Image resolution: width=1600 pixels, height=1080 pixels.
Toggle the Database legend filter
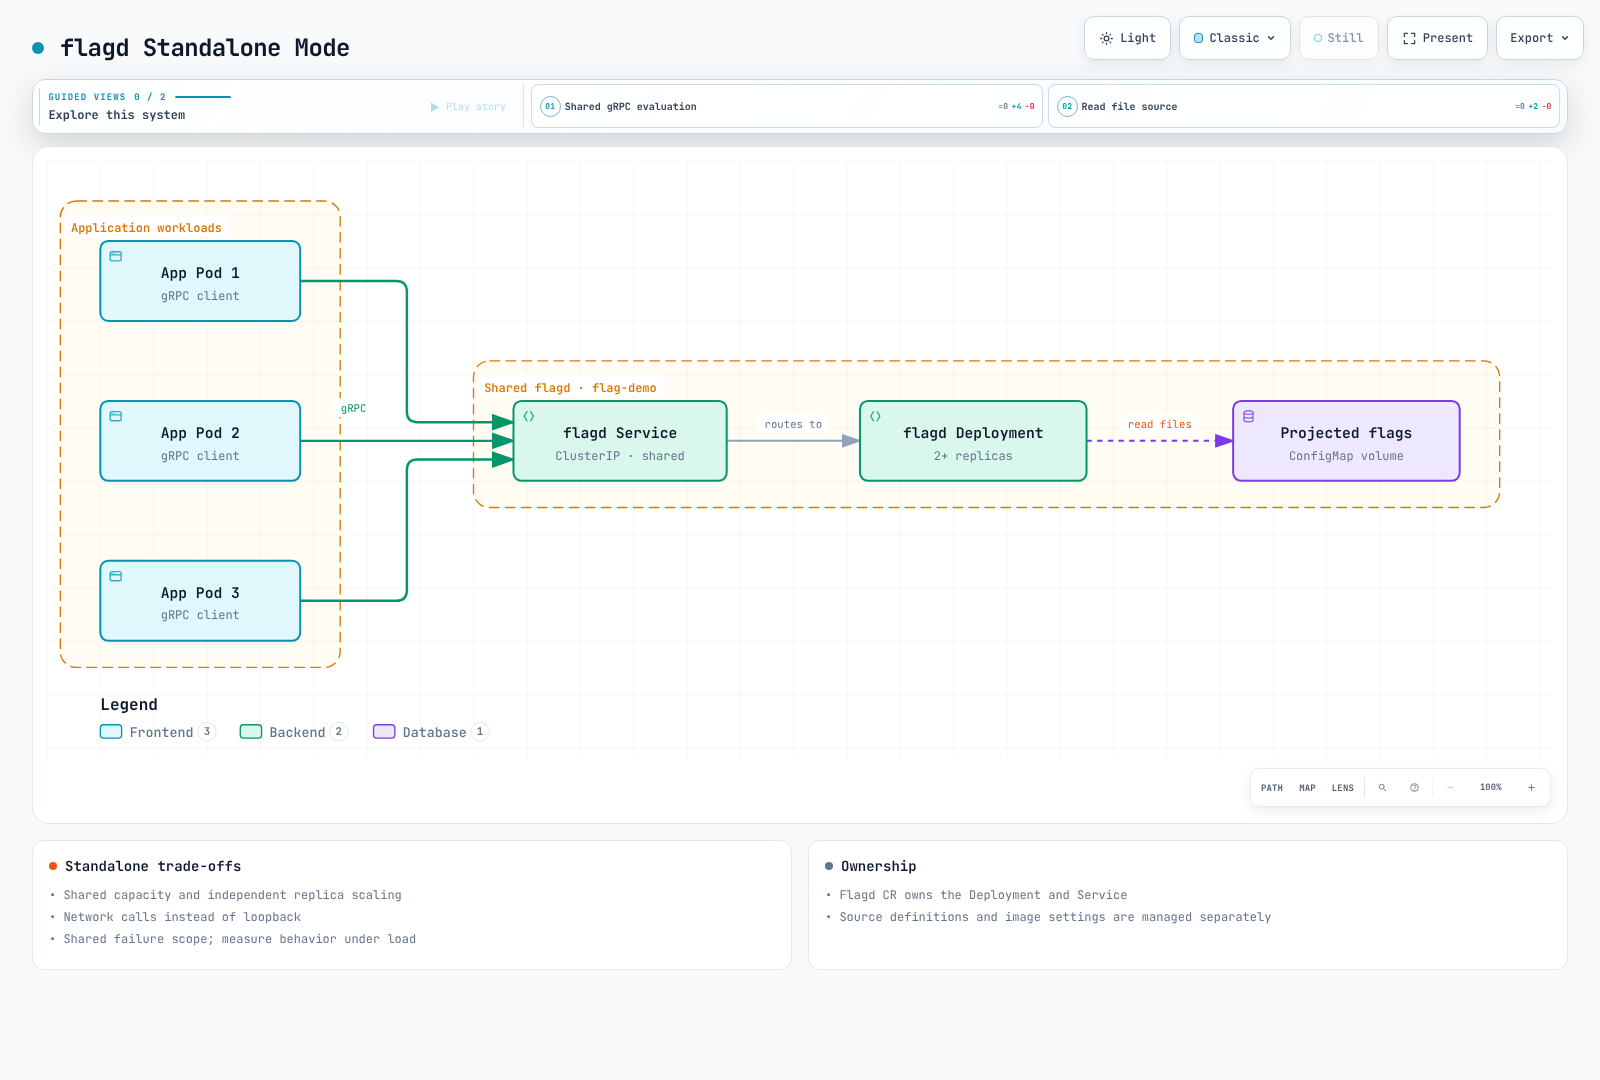click(x=430, y=732)
